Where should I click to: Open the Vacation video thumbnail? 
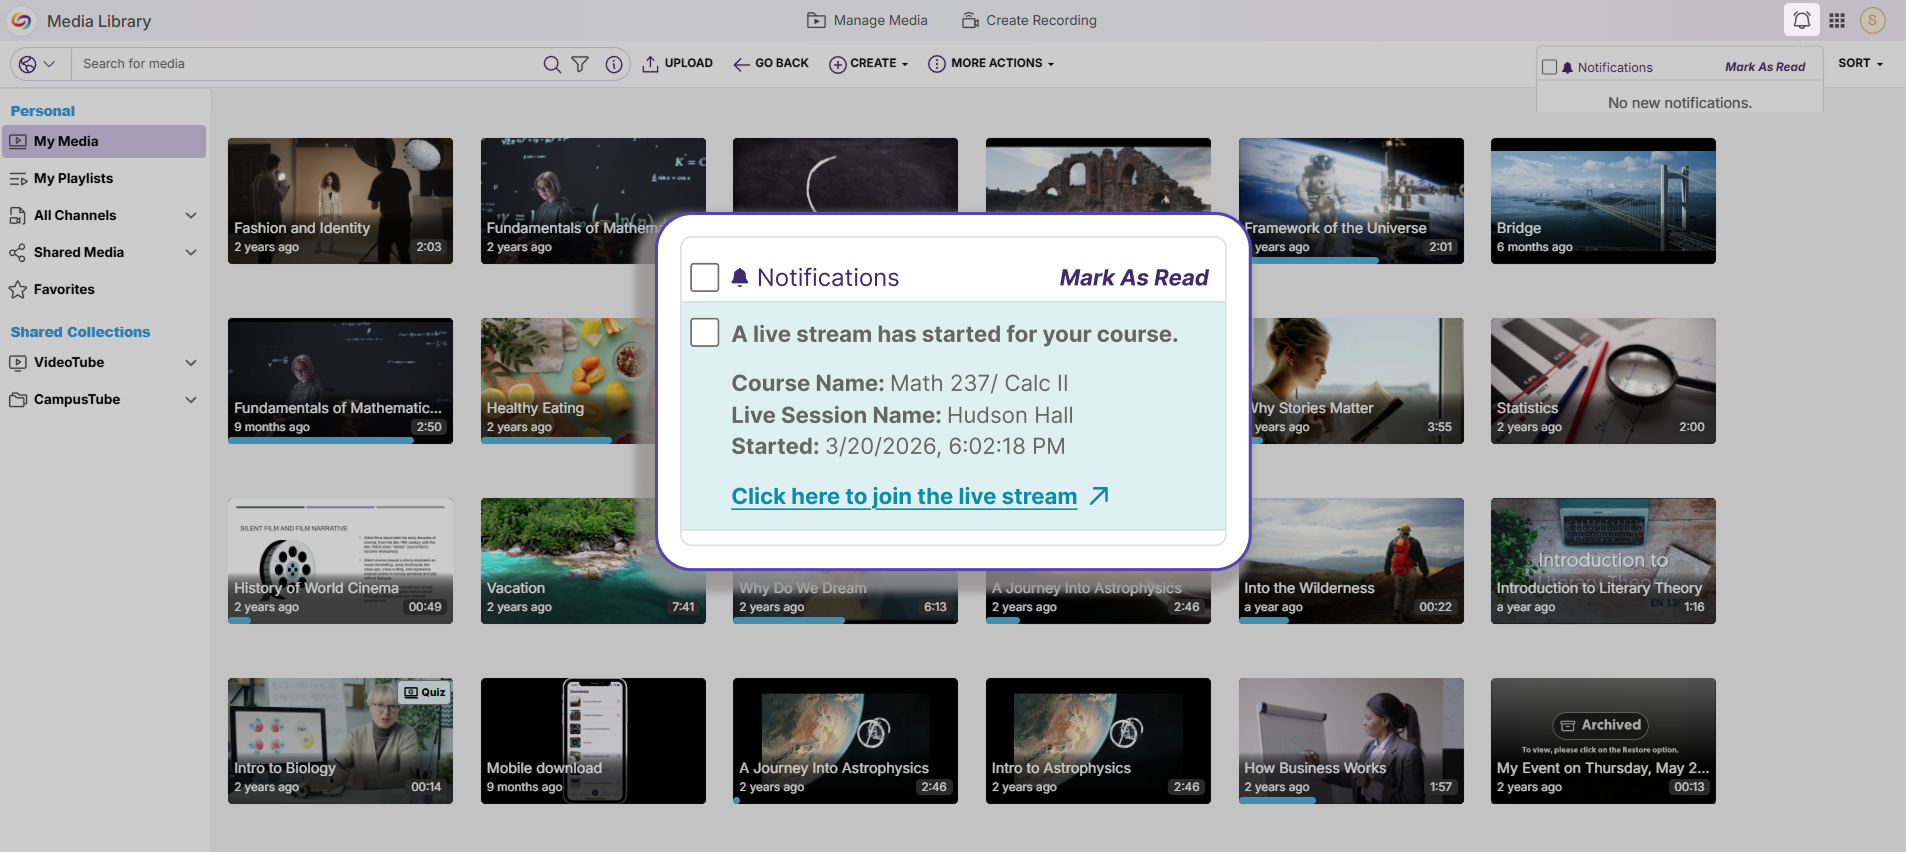click(x=568, y=560)
